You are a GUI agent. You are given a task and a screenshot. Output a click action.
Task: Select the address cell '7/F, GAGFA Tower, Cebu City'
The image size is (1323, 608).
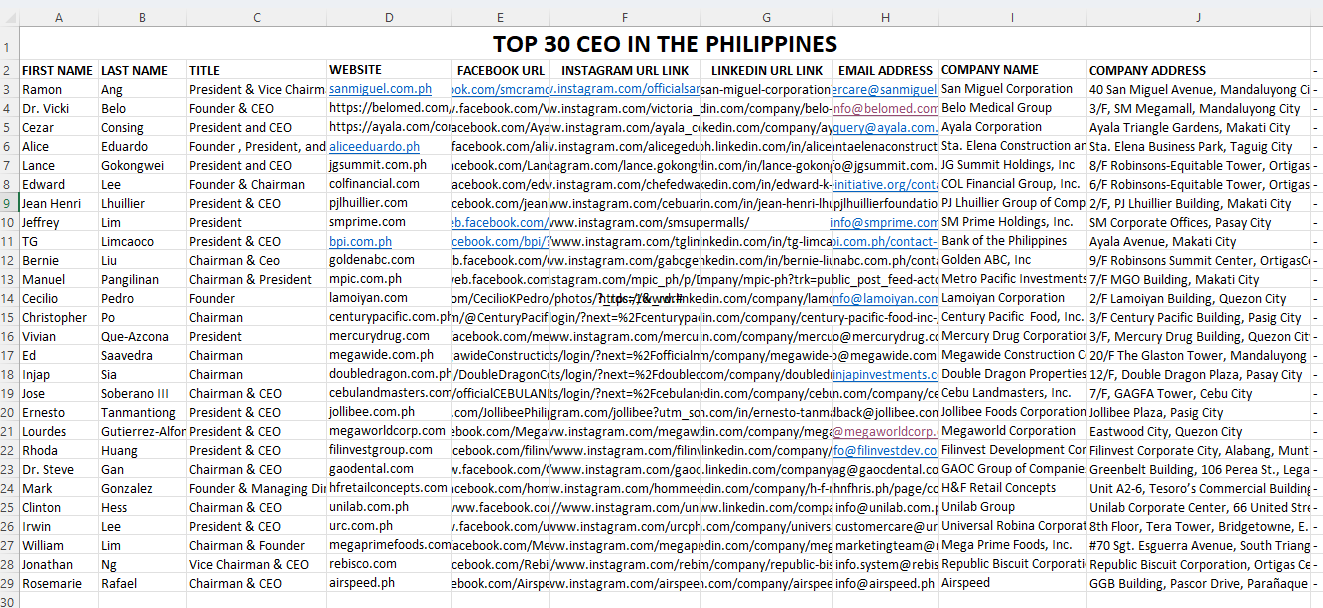1198,393
